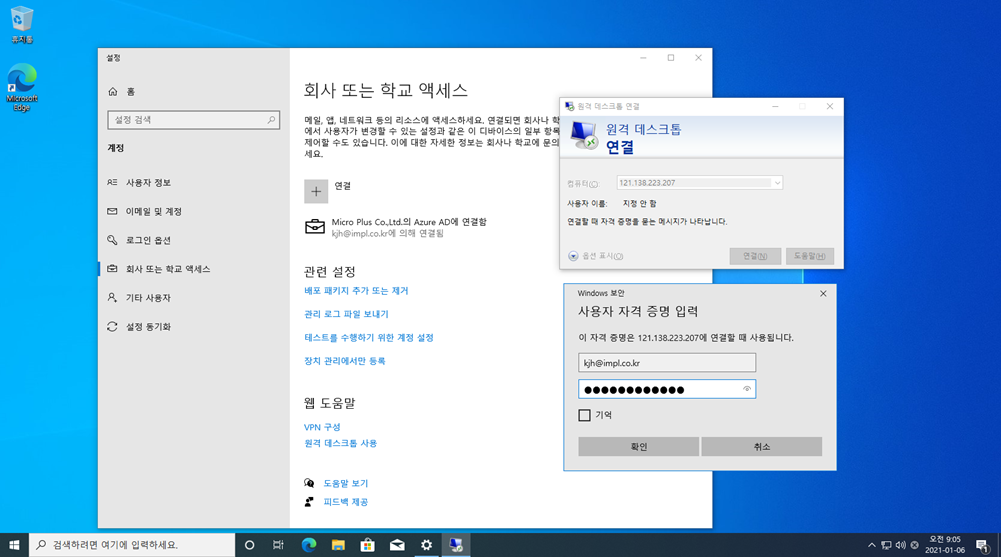Open Task View on taskbar
This screenshot has height=557, width=1001.
click(x=278, y=545)
